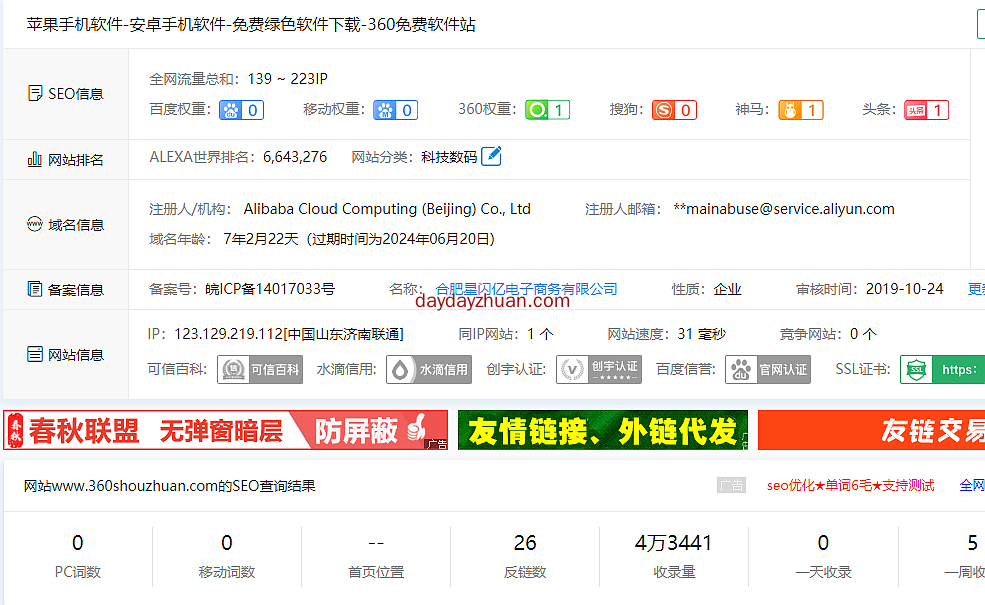985x605 pixels.
Task: Click the mobile weight badge showing 0
Action: tap(395, 110)
